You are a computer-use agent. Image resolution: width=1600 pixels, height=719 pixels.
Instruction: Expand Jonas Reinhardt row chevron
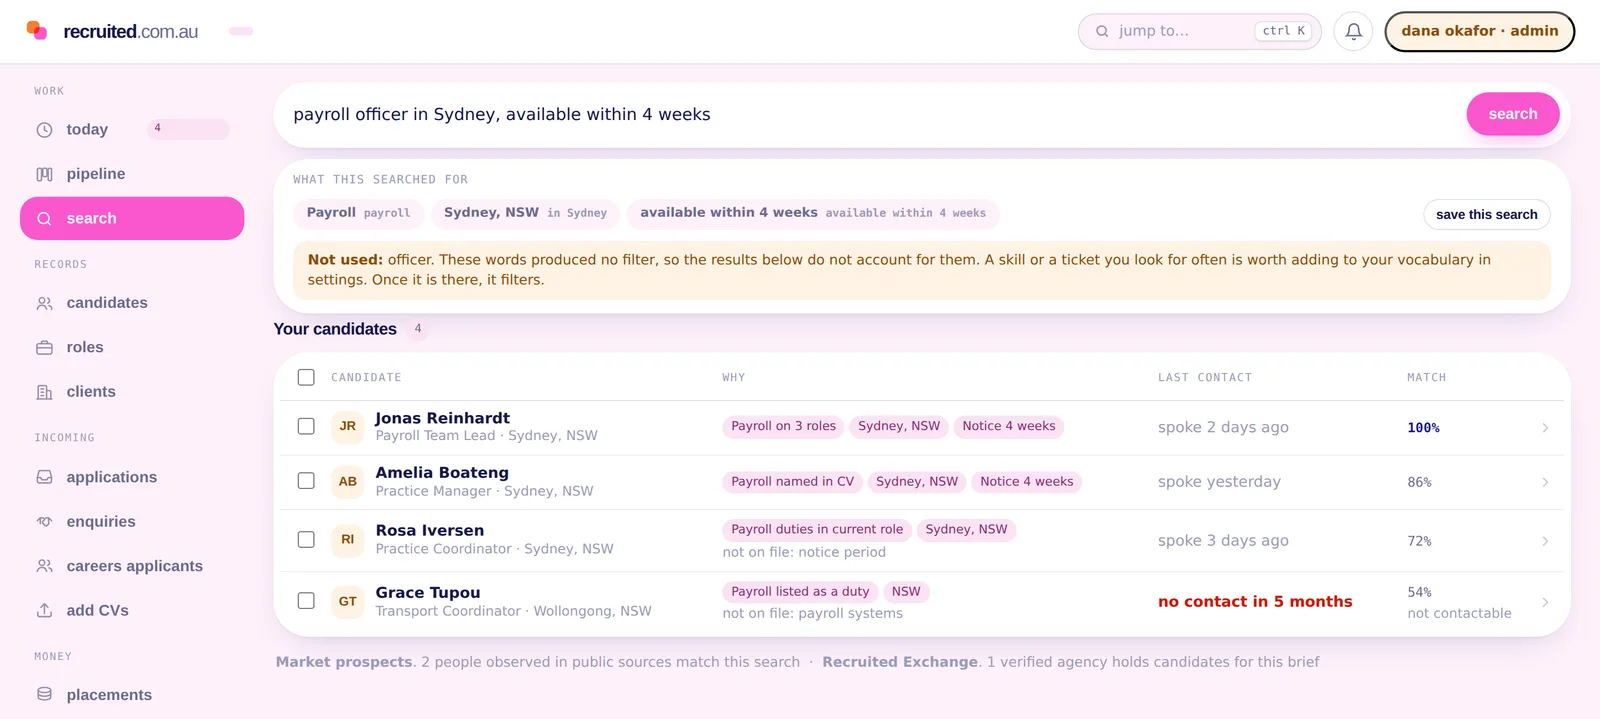tap(1545, 428)
